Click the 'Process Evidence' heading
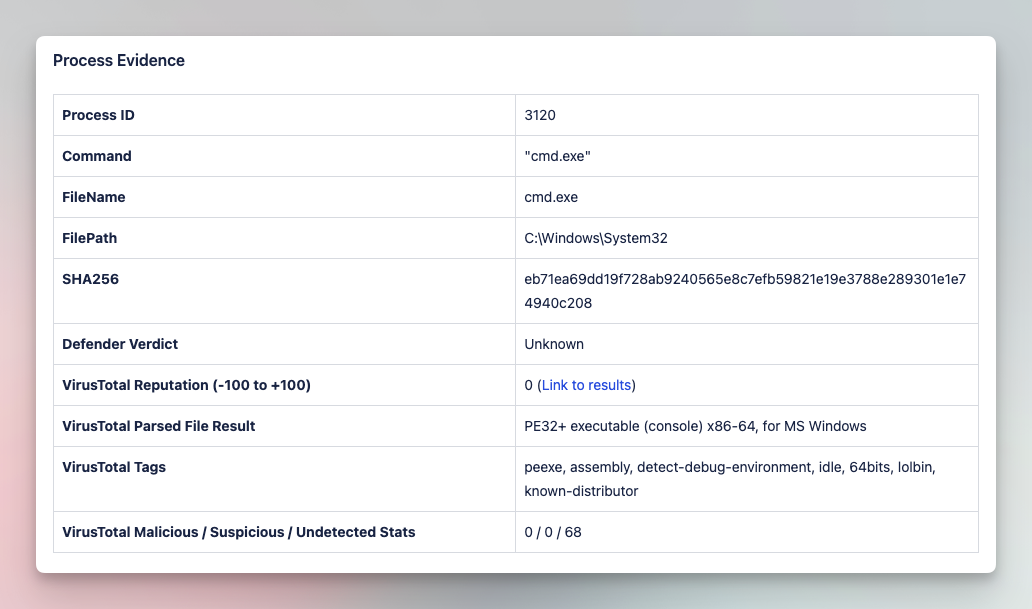1032x609 pixels. pyautogui.click(x=119, y=61)
